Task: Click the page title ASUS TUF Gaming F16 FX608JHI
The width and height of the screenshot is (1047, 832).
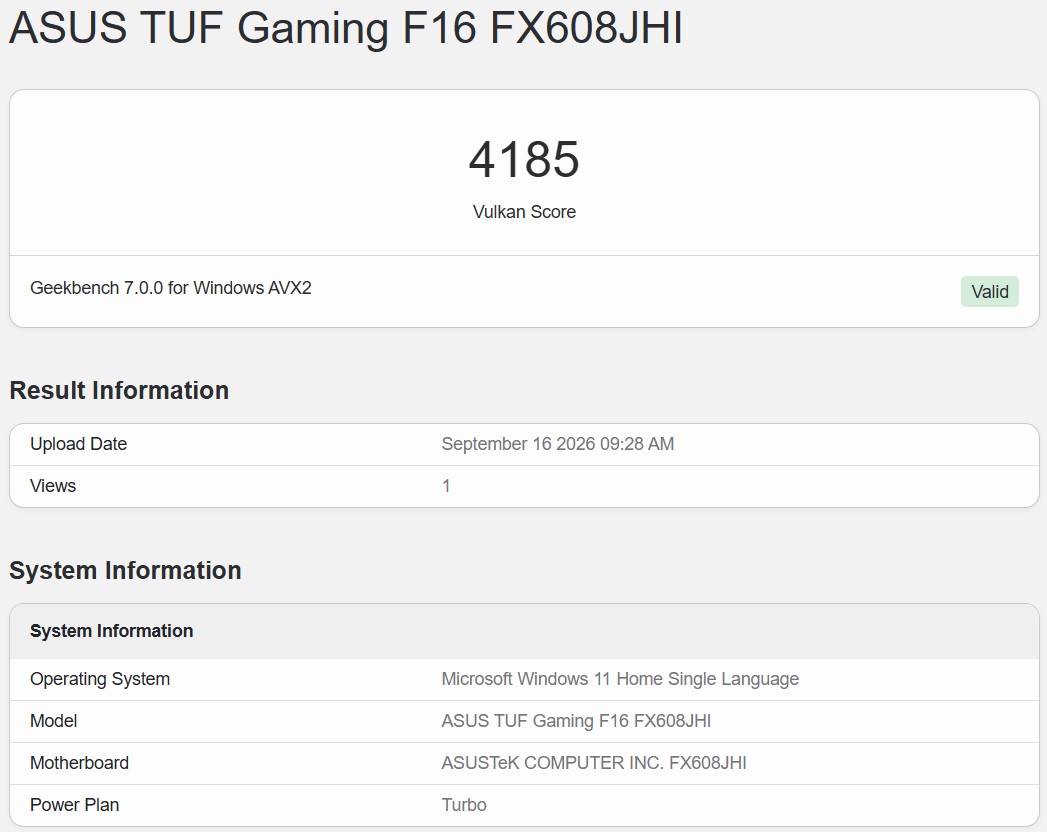Action: point(346,28)
